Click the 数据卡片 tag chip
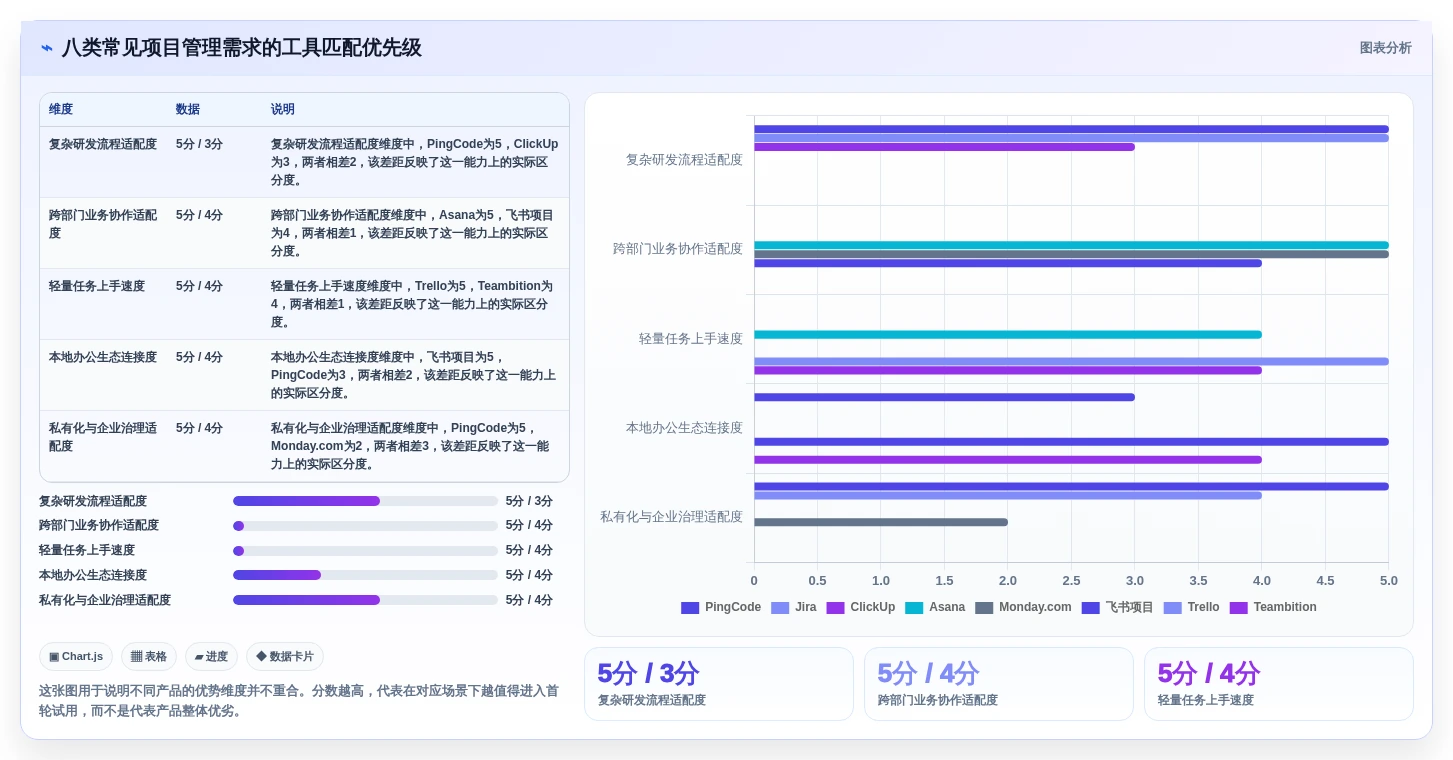The width and height of the screenshot is (1453, 760). point(285,657)
